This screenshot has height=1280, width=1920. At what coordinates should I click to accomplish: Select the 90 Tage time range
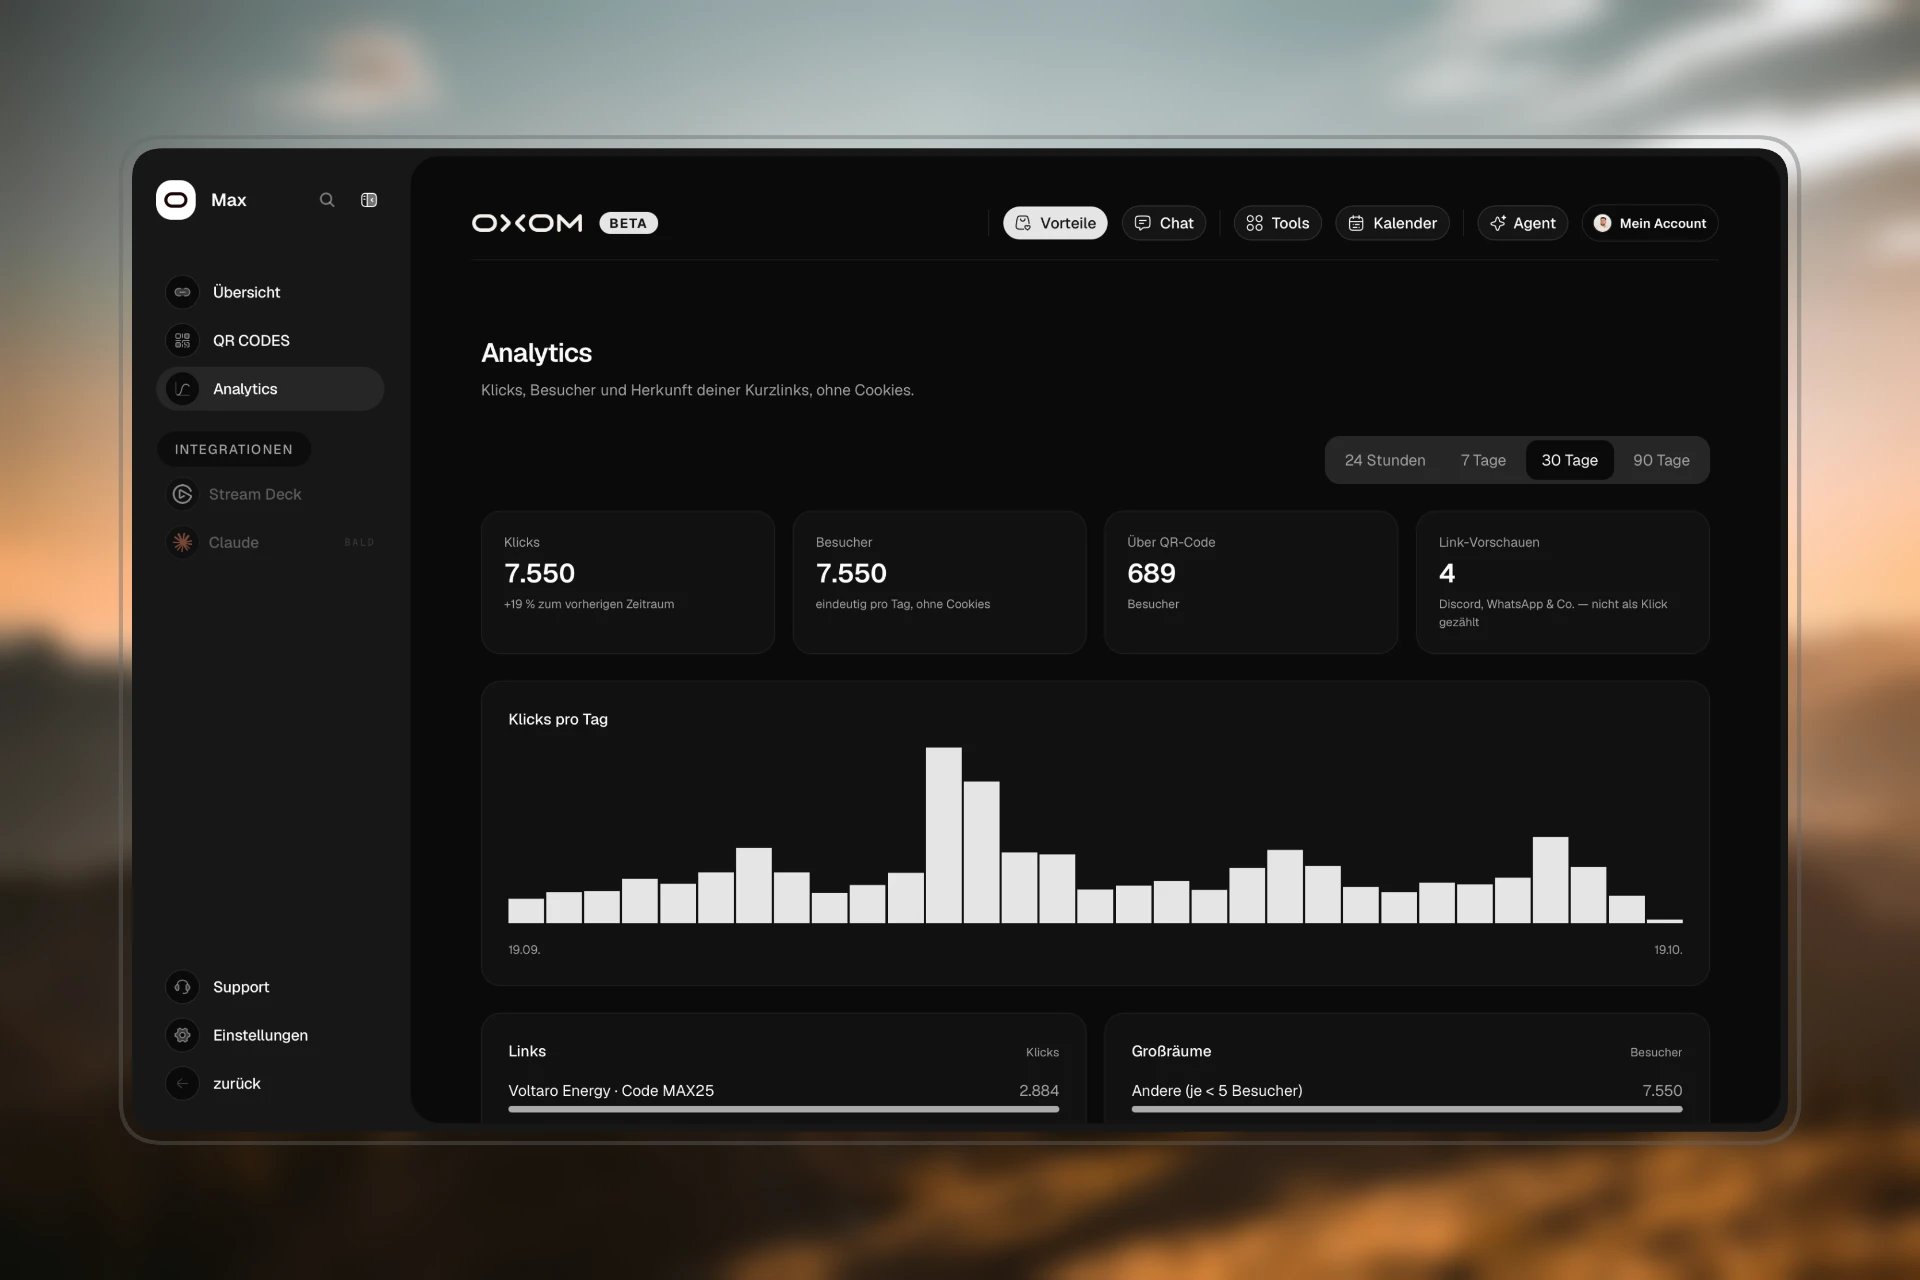[1661, 460]
